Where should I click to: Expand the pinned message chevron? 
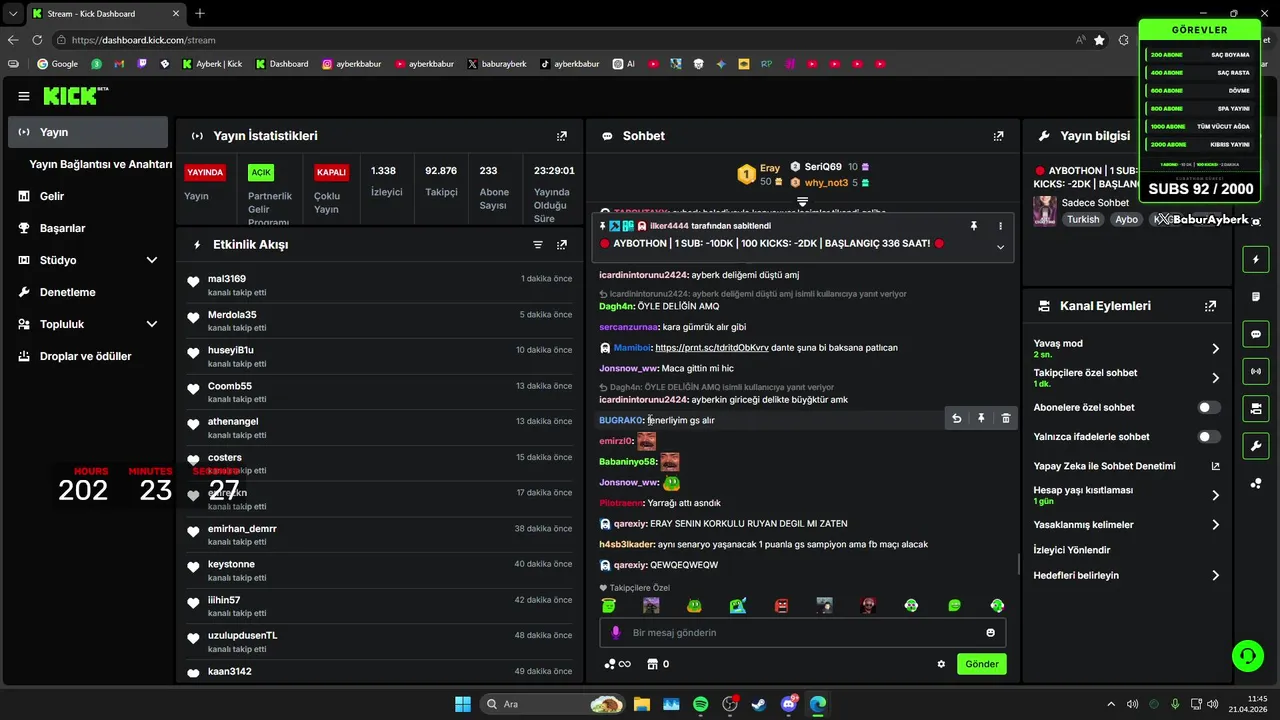tap(1000, 247)
